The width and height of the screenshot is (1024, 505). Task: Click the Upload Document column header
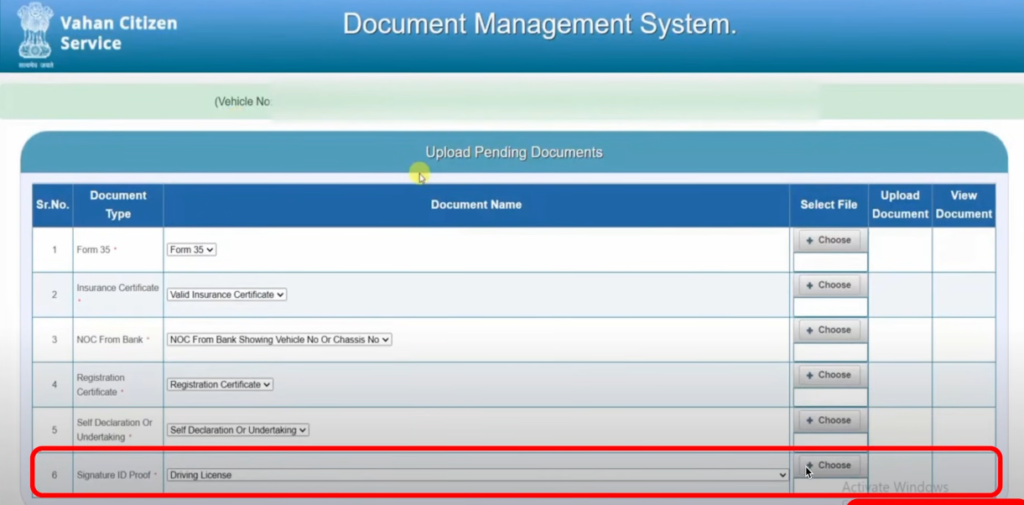(900, 205)
